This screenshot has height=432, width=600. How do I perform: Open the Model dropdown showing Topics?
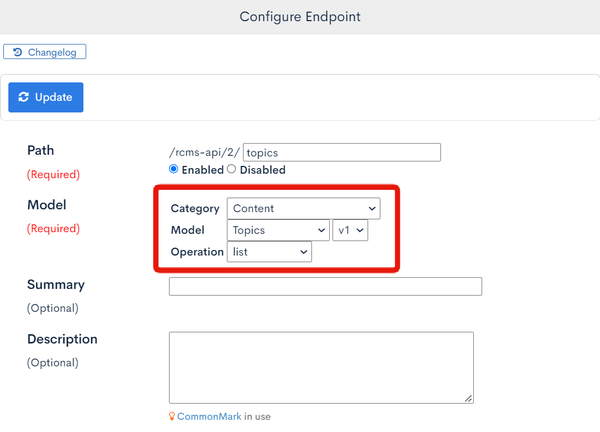tap(278, 230)
